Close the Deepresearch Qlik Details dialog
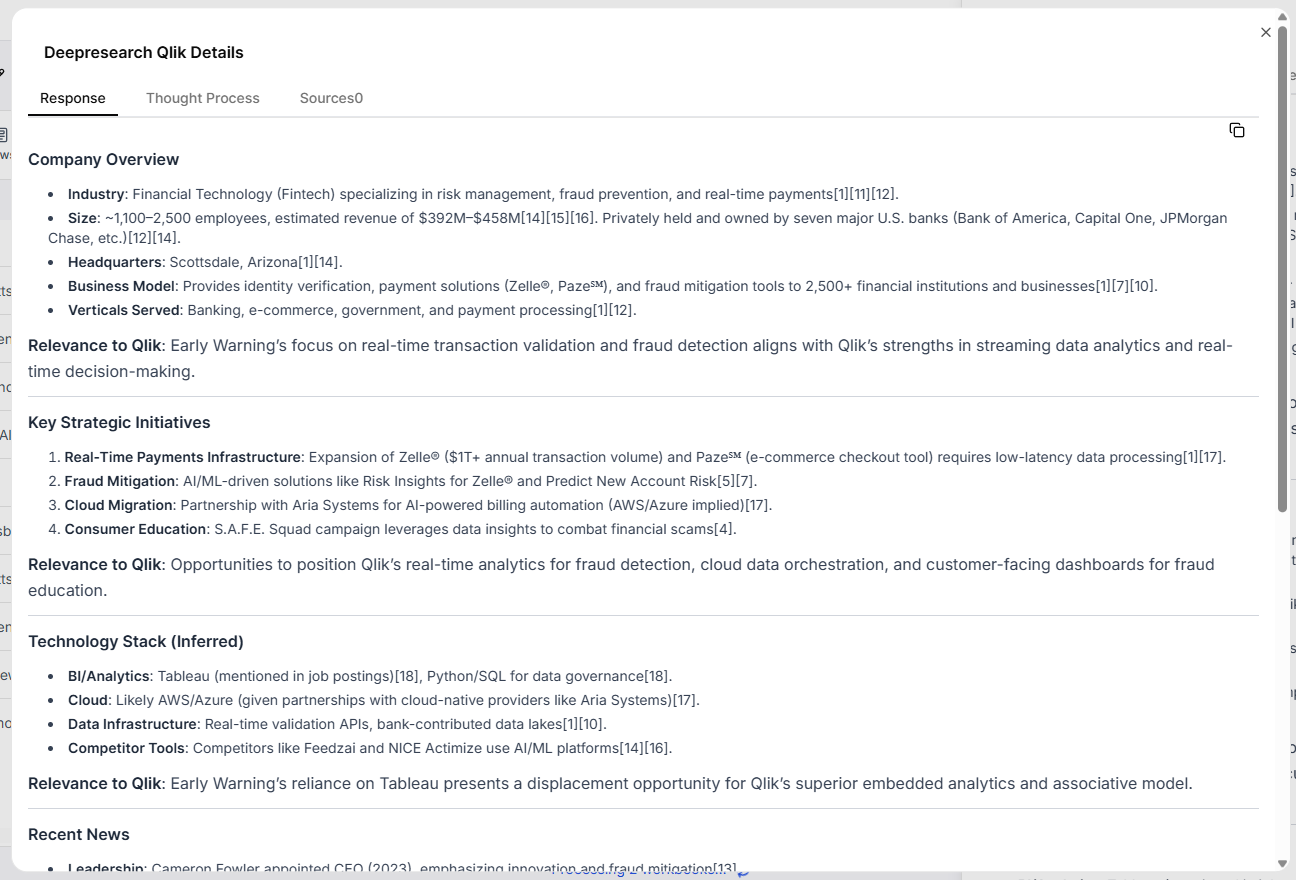 (1266, 32)
